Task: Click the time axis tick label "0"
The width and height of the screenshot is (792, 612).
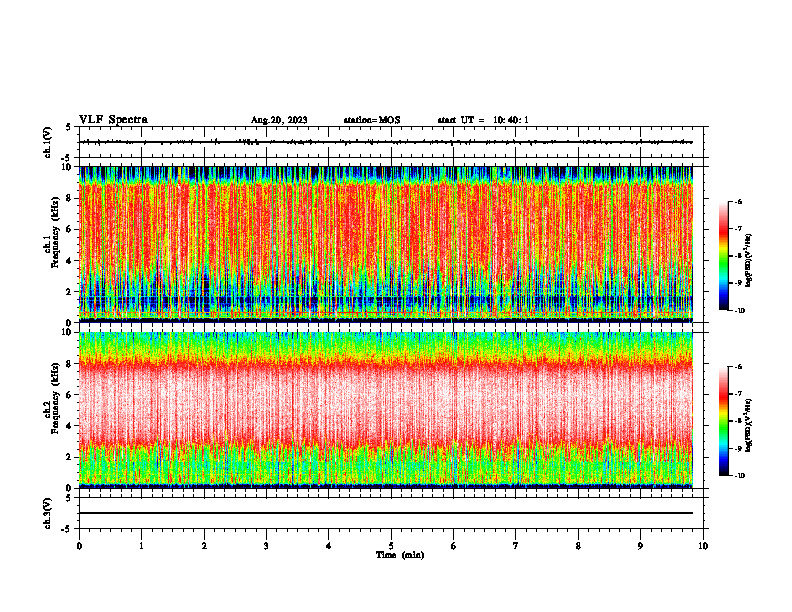Action: coord(79,546)
